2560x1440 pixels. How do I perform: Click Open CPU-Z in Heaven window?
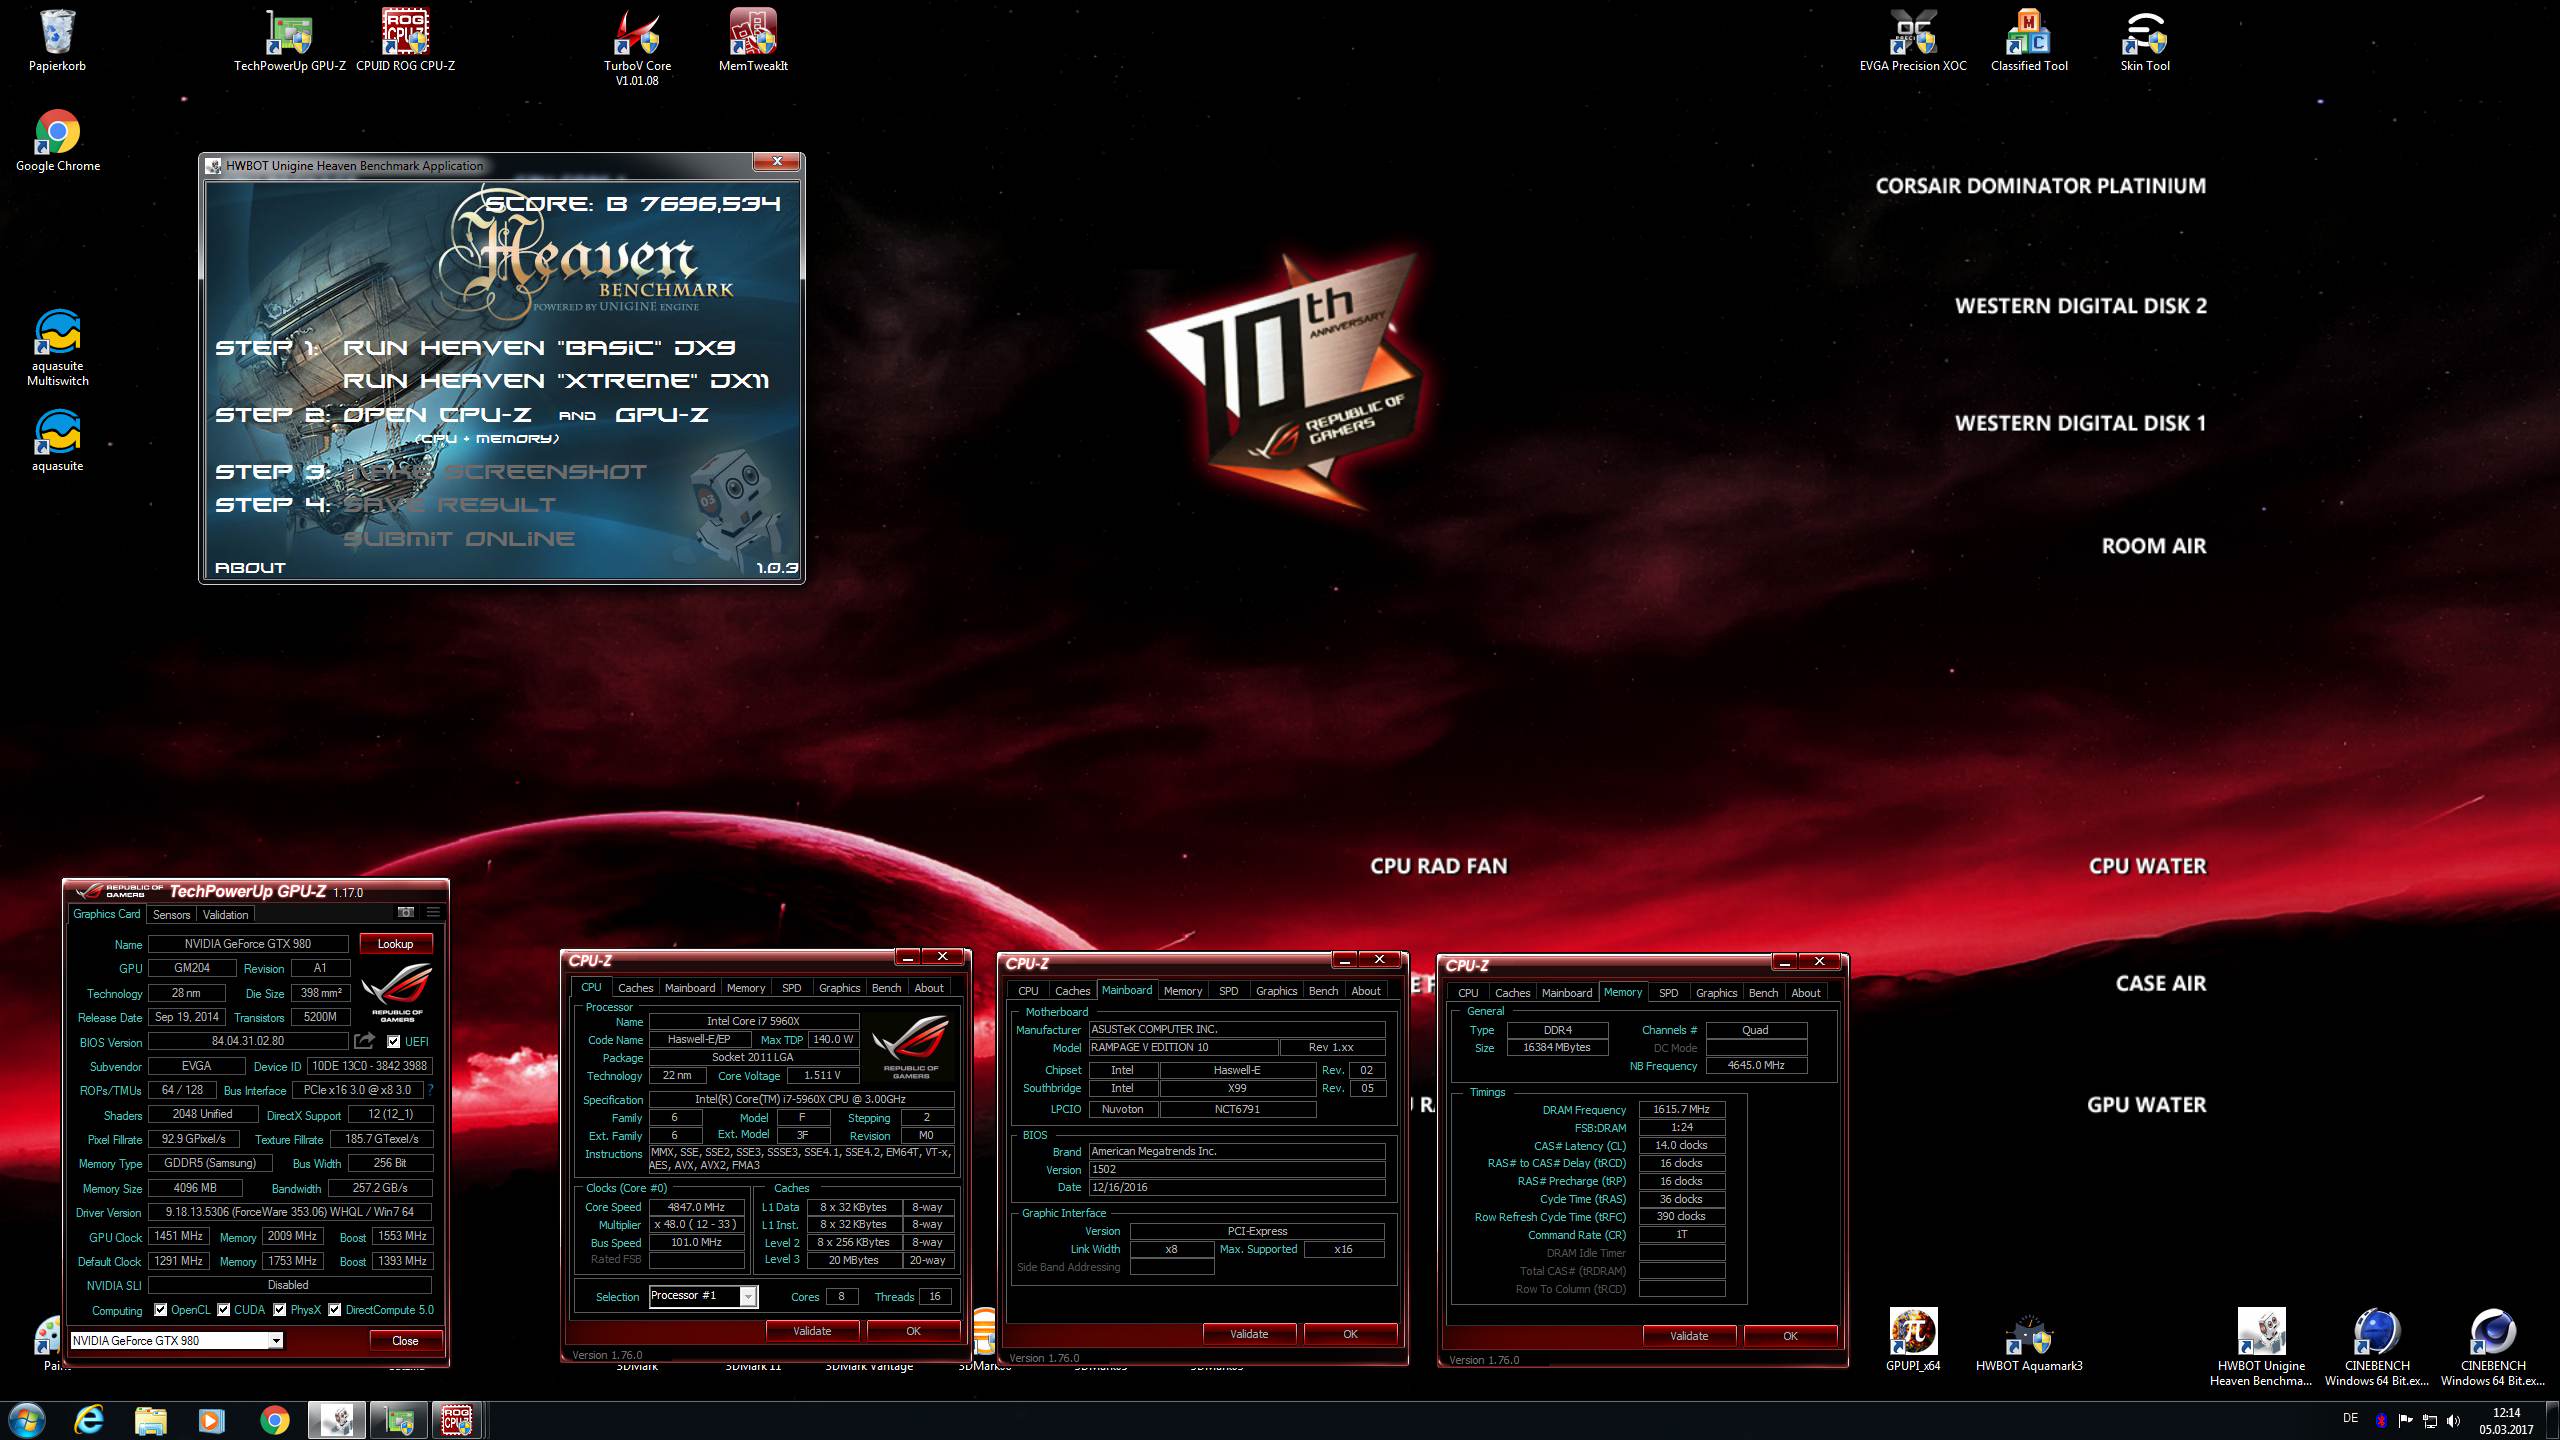[x=437, y=414]
